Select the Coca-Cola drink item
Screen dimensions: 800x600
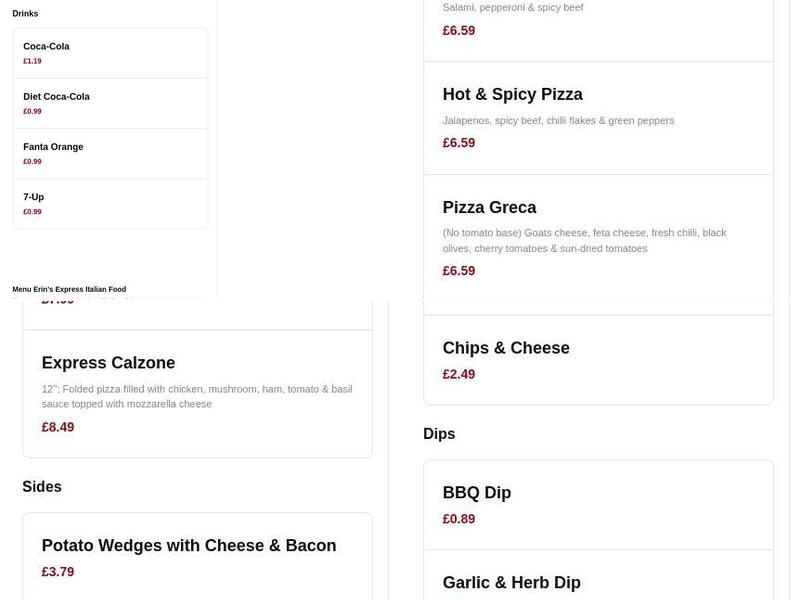110,53
